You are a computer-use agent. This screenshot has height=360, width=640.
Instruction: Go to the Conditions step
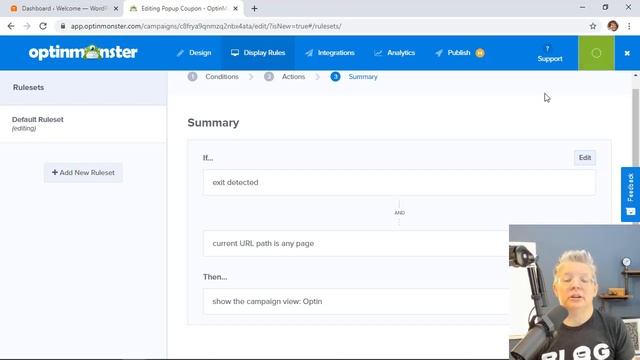coord(213,77)
